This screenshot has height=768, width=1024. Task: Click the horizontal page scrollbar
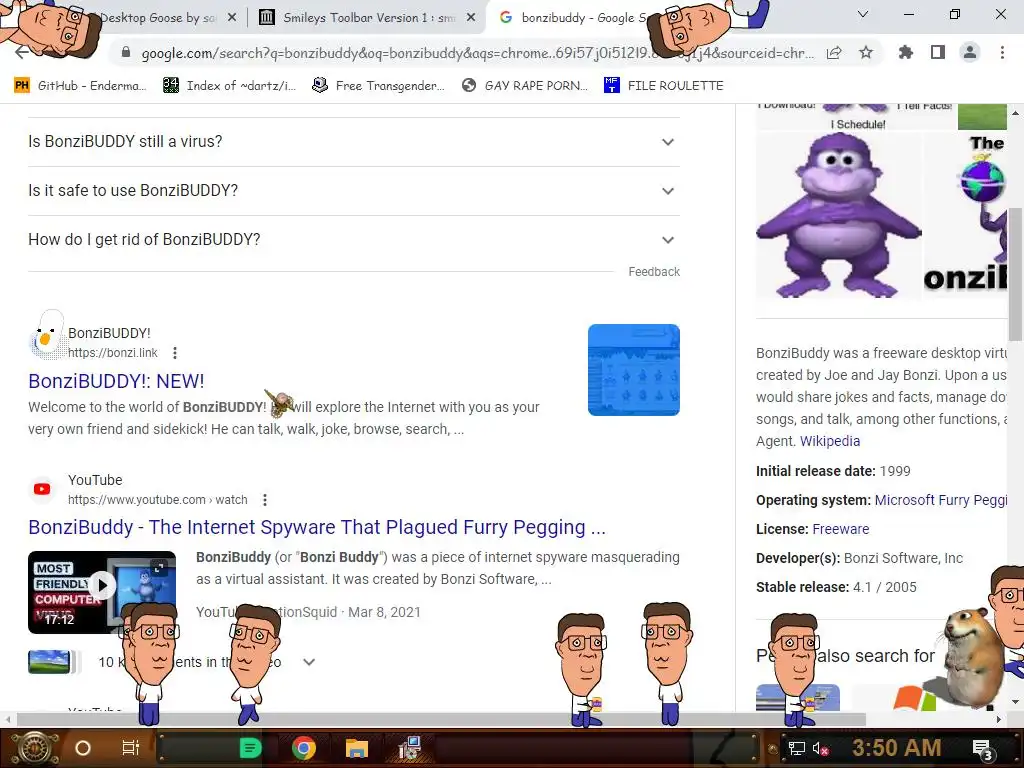point(441,719)
